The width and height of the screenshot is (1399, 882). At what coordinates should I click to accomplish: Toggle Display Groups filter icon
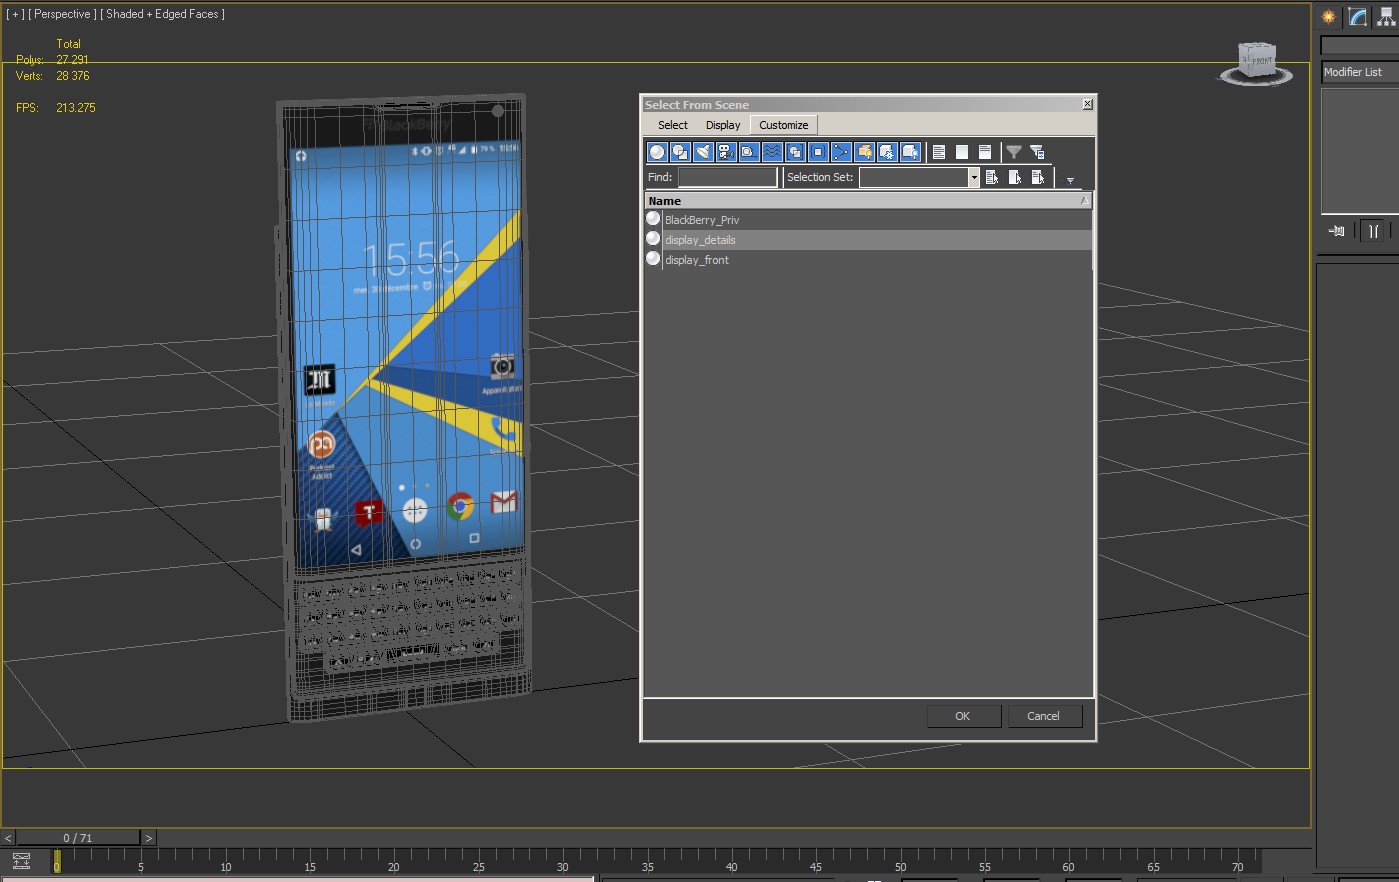[795, 152]
